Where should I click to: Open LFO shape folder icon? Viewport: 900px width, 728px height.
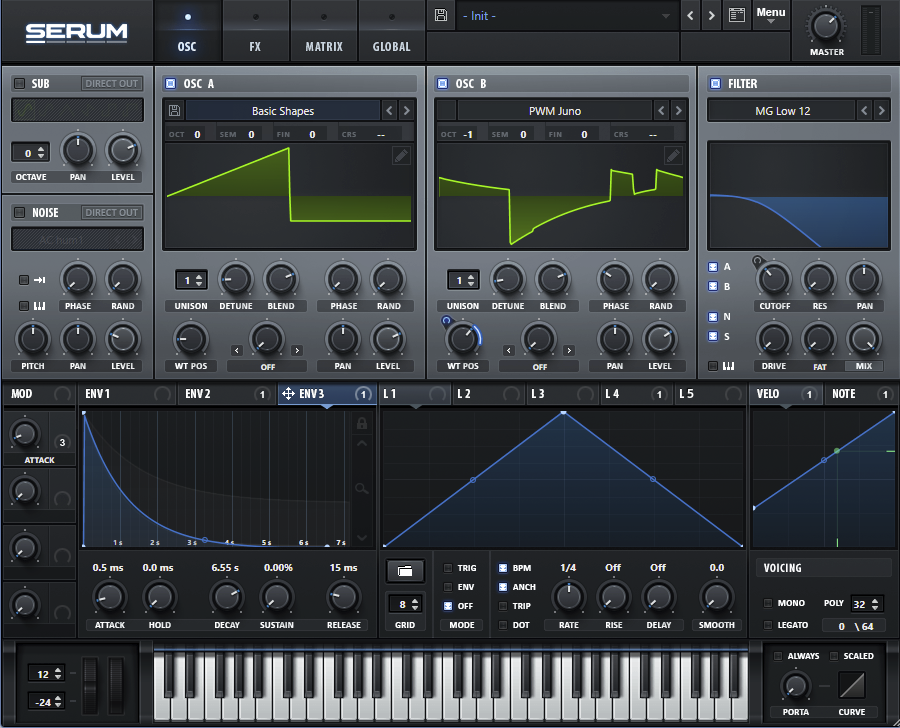tap(405, 571)
